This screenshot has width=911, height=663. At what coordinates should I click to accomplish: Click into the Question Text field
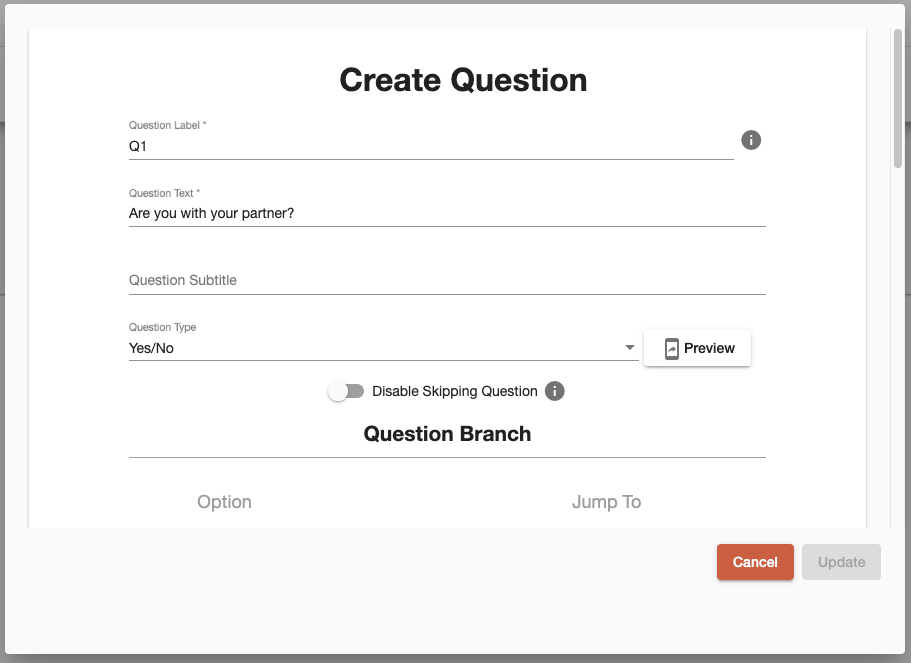click(447, 213)
